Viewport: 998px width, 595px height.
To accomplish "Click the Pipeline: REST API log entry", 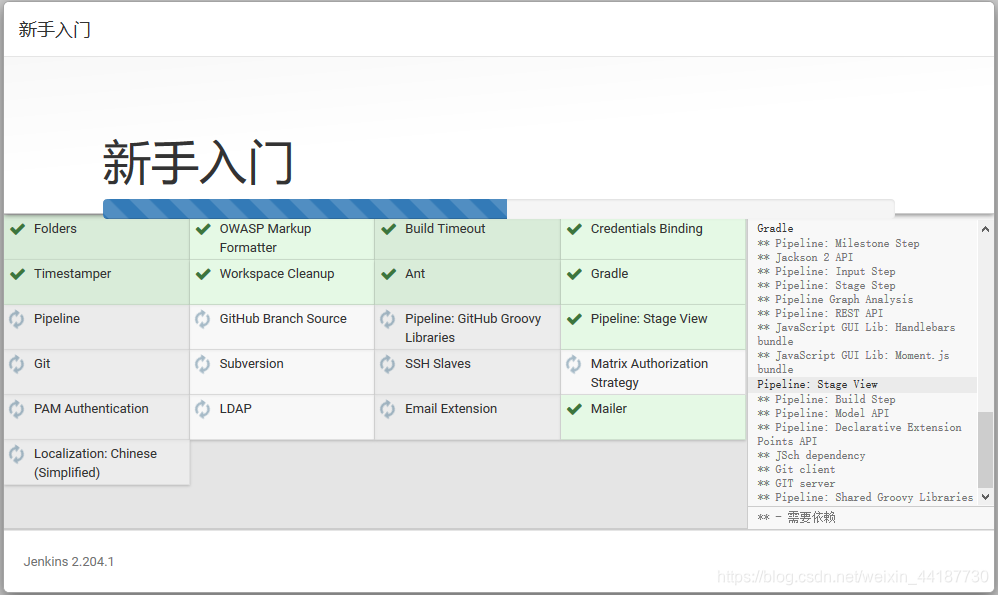I will [x=820, y=313].
